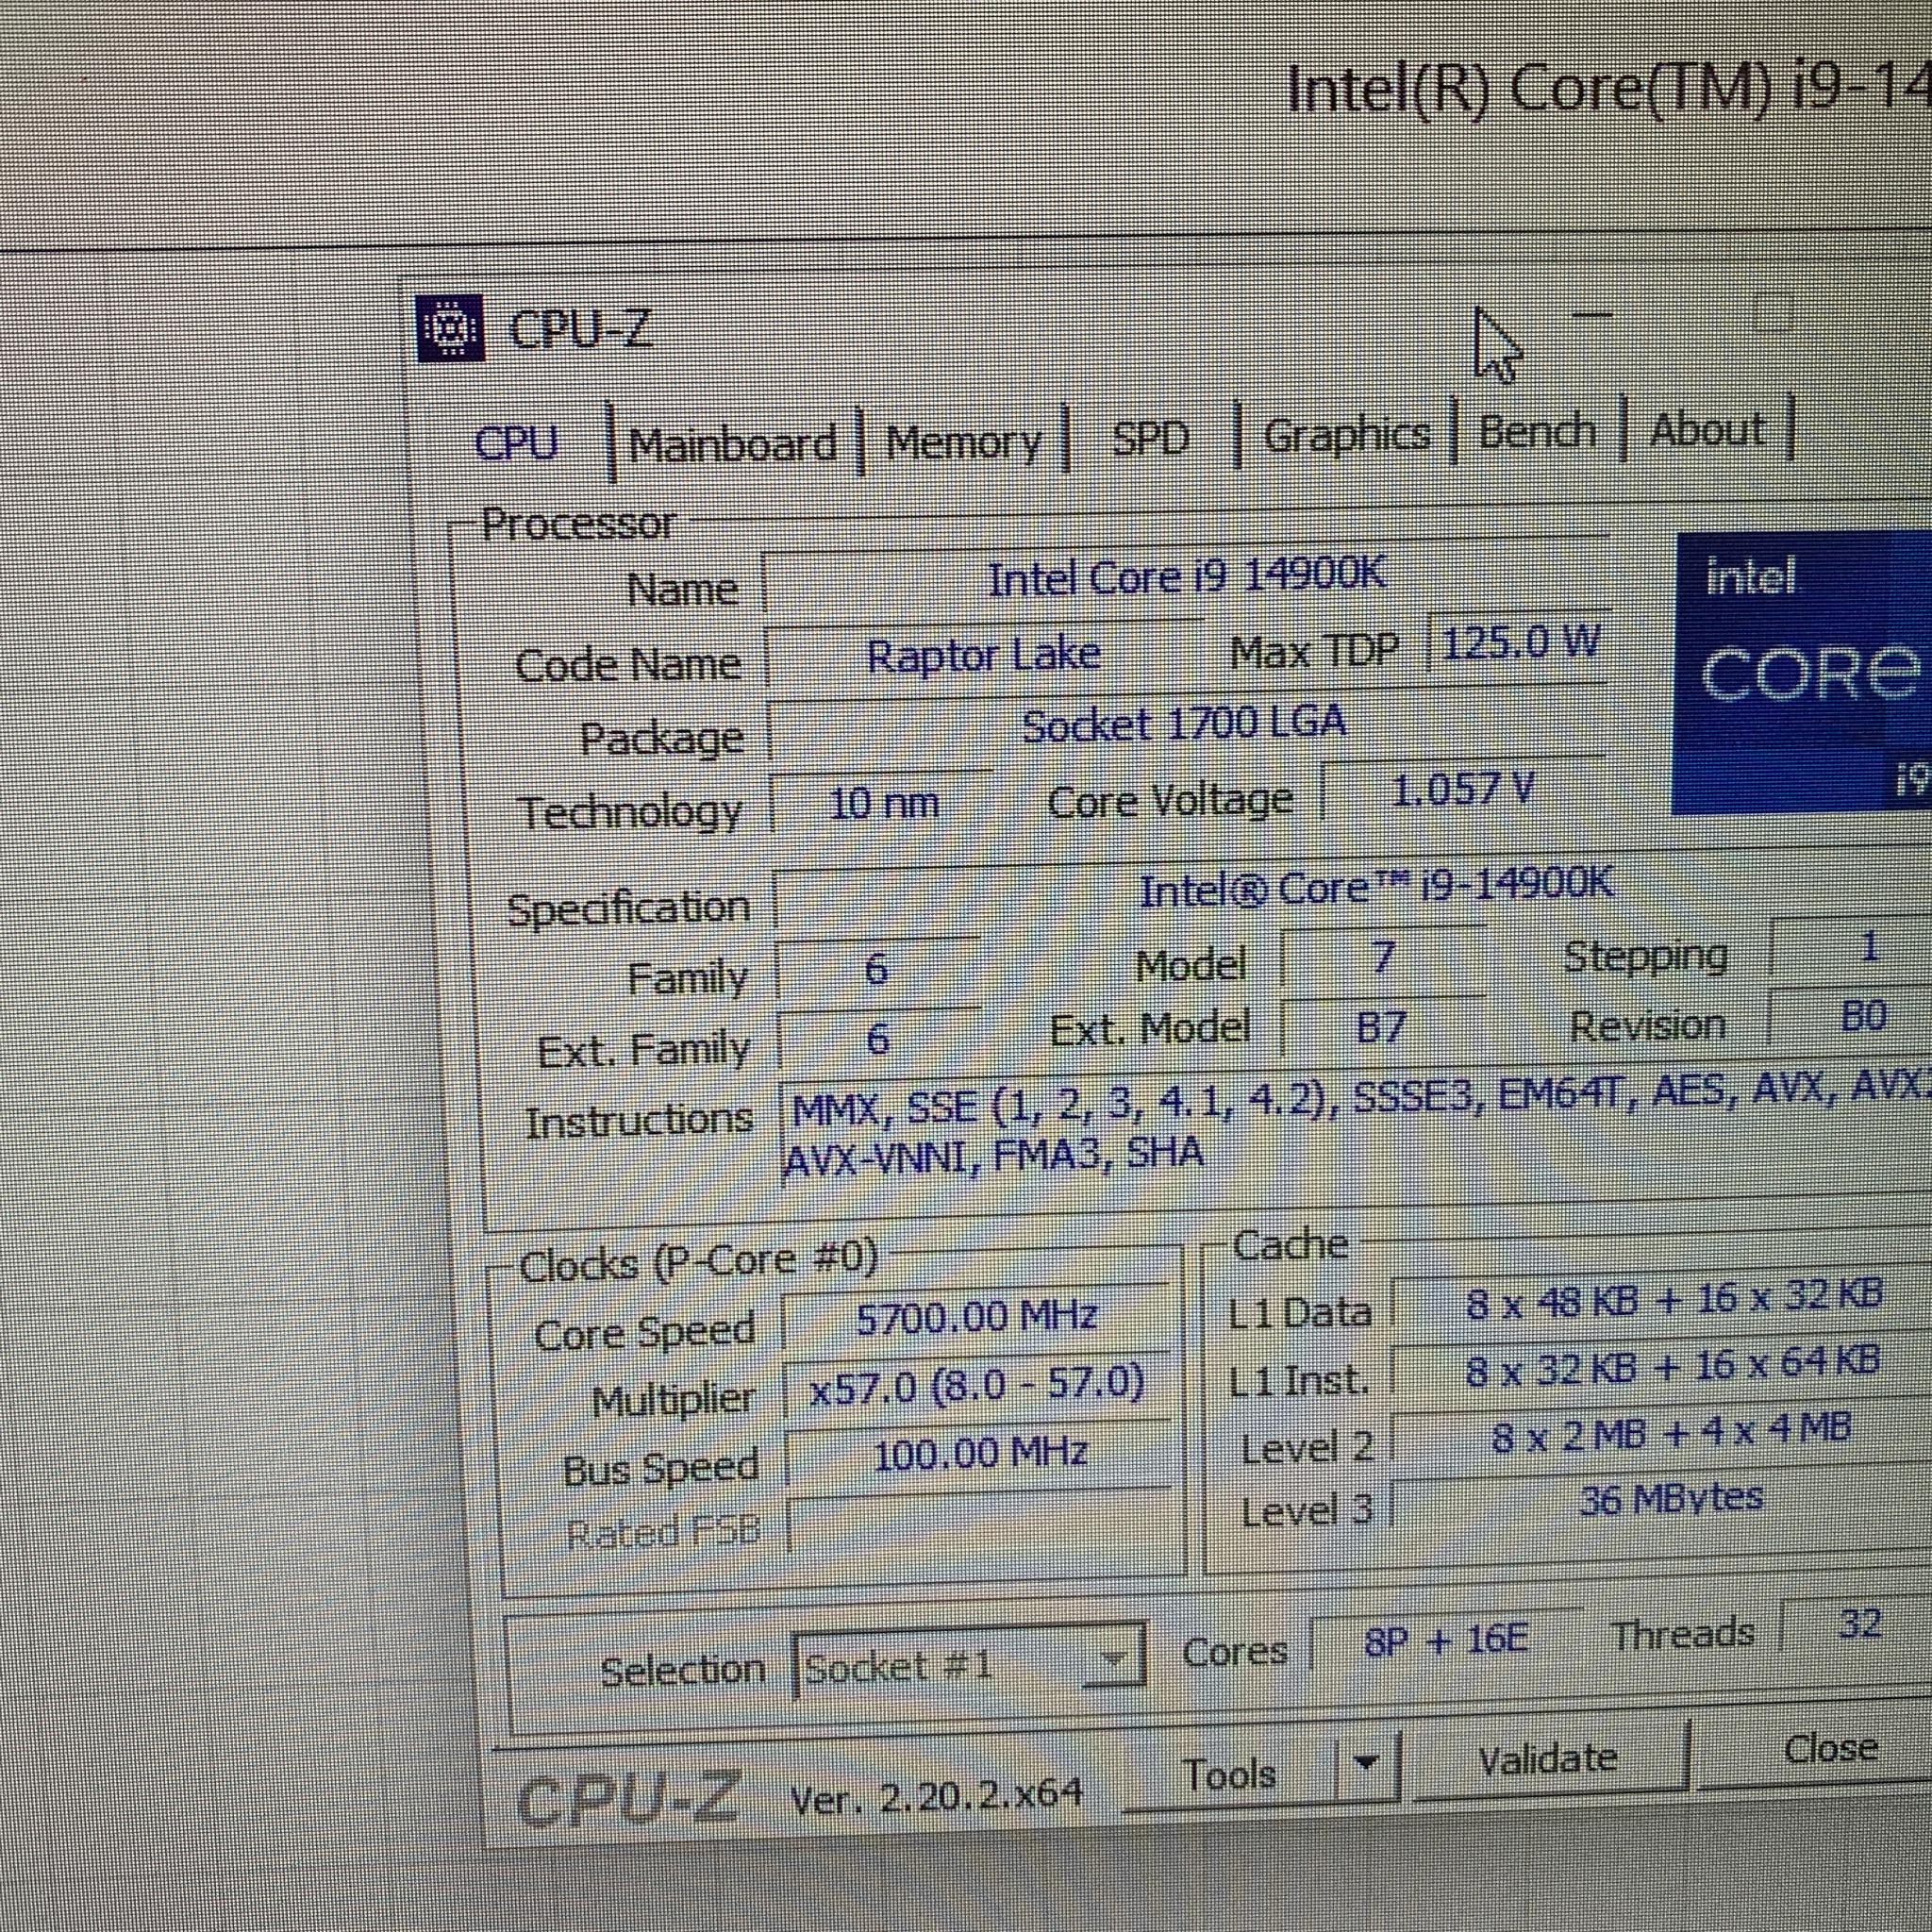Click the empty Rated FSB field
1932x1932 pixels.
pyautogui.click(x=981, y=1521)
